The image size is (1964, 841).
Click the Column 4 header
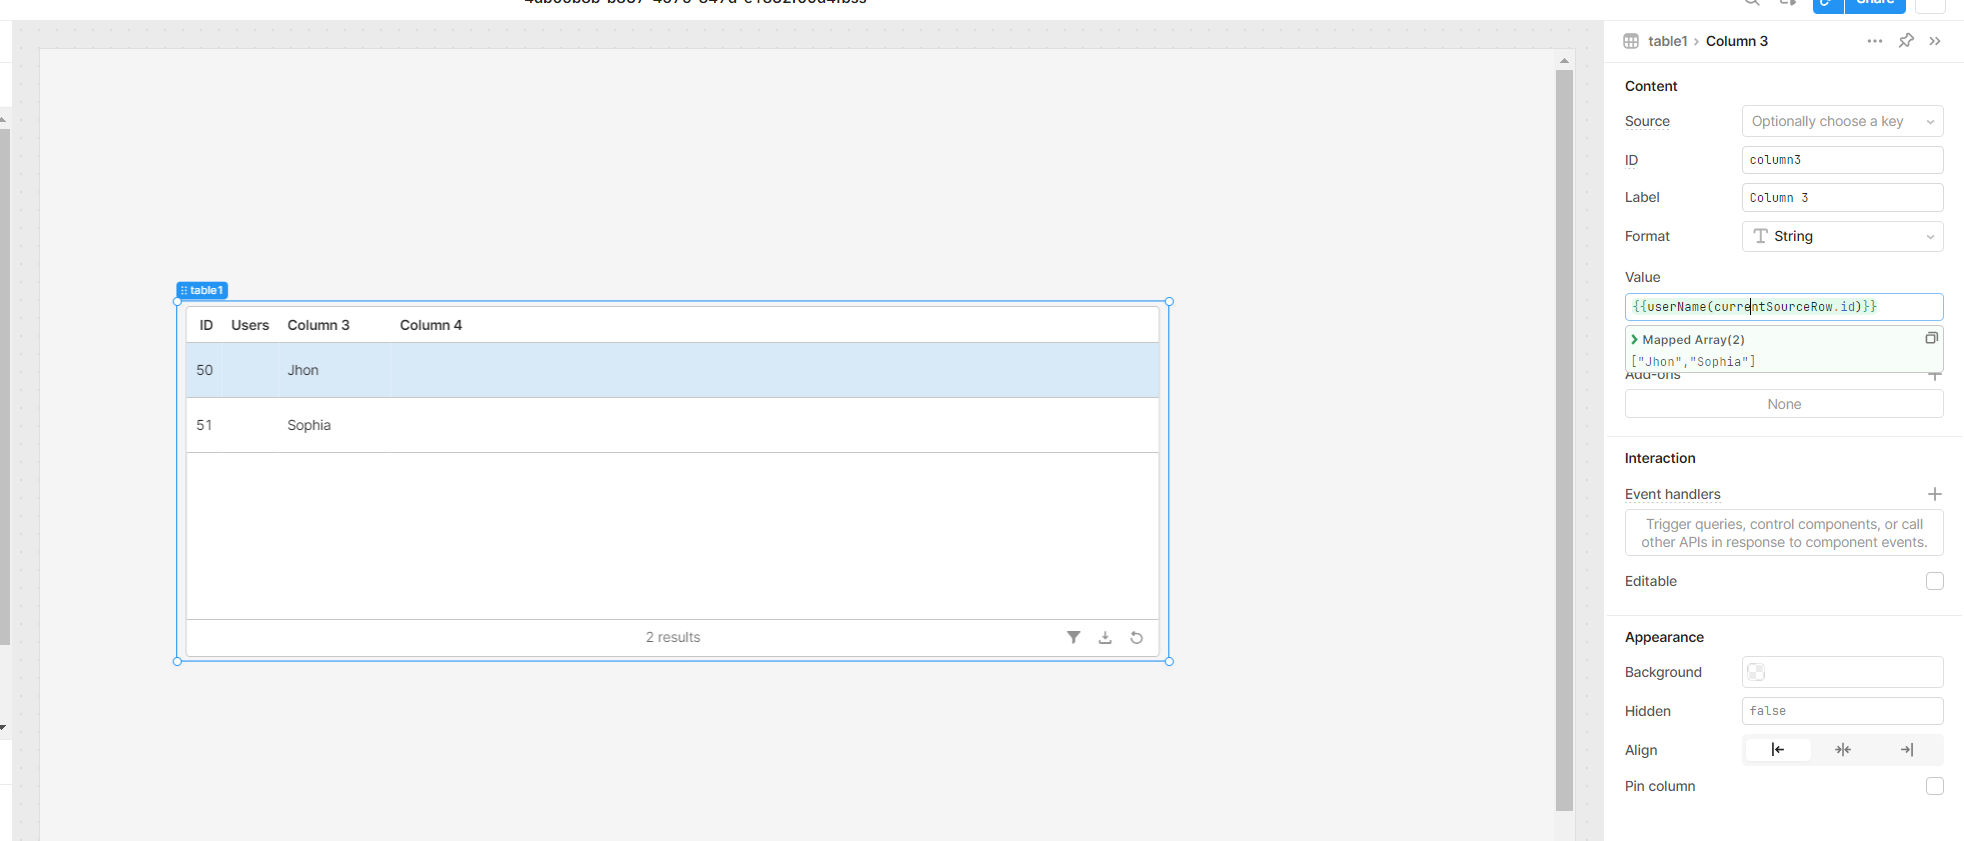431,325
